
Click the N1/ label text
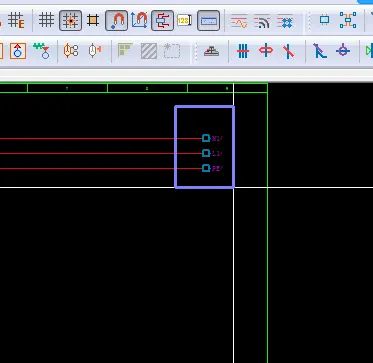(217, 138)
